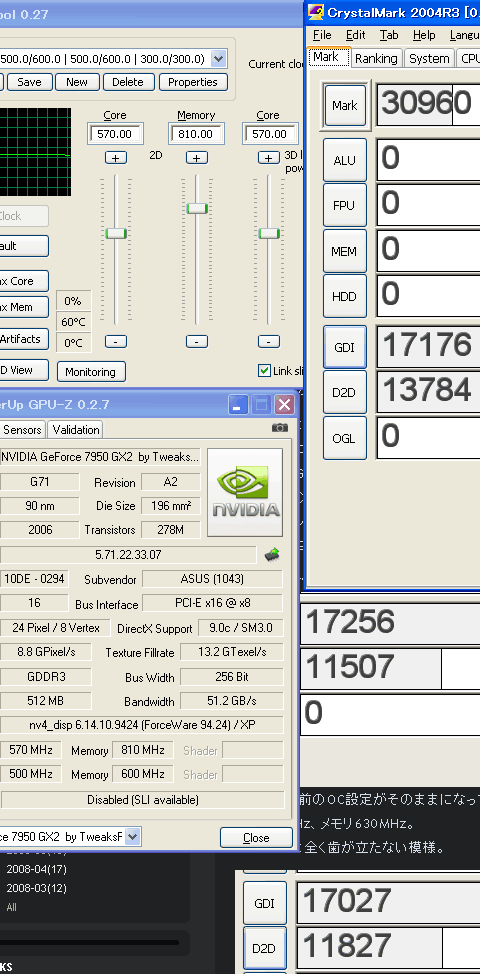
Task: Click the SLI field 'Disabled (SLI available)'
Action: (143, 799)
